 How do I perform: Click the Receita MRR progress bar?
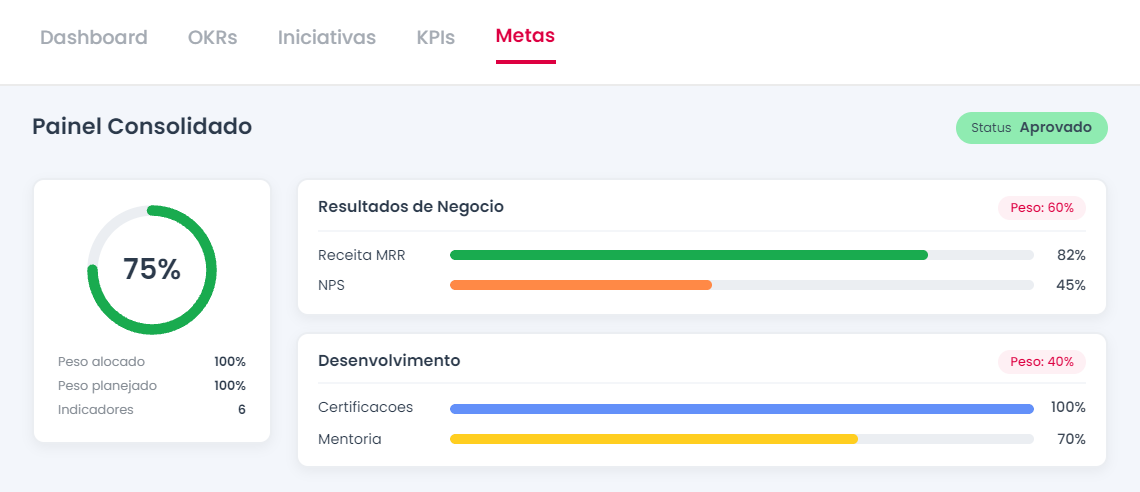742,255
